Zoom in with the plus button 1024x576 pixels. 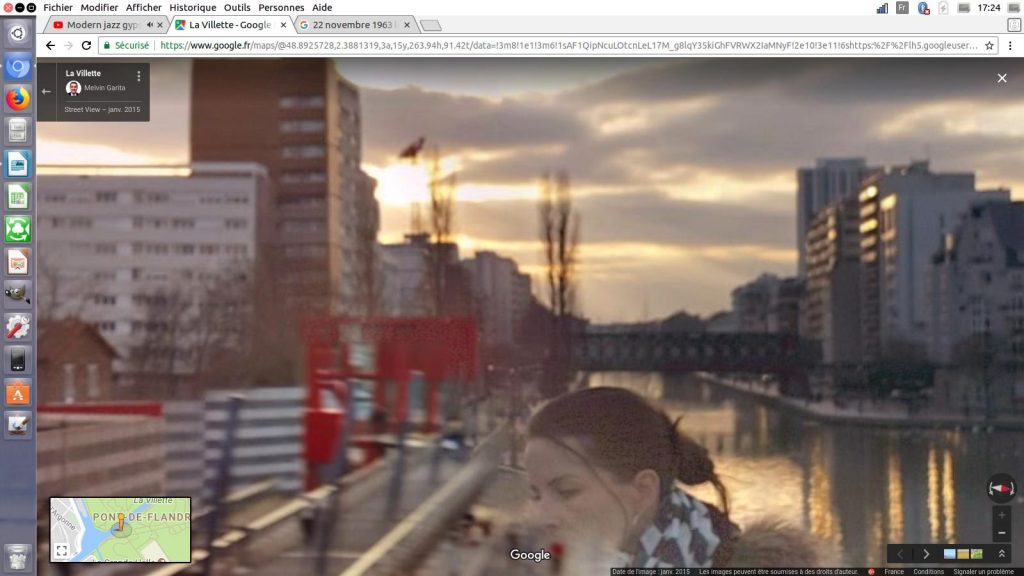coord(1001,515)
